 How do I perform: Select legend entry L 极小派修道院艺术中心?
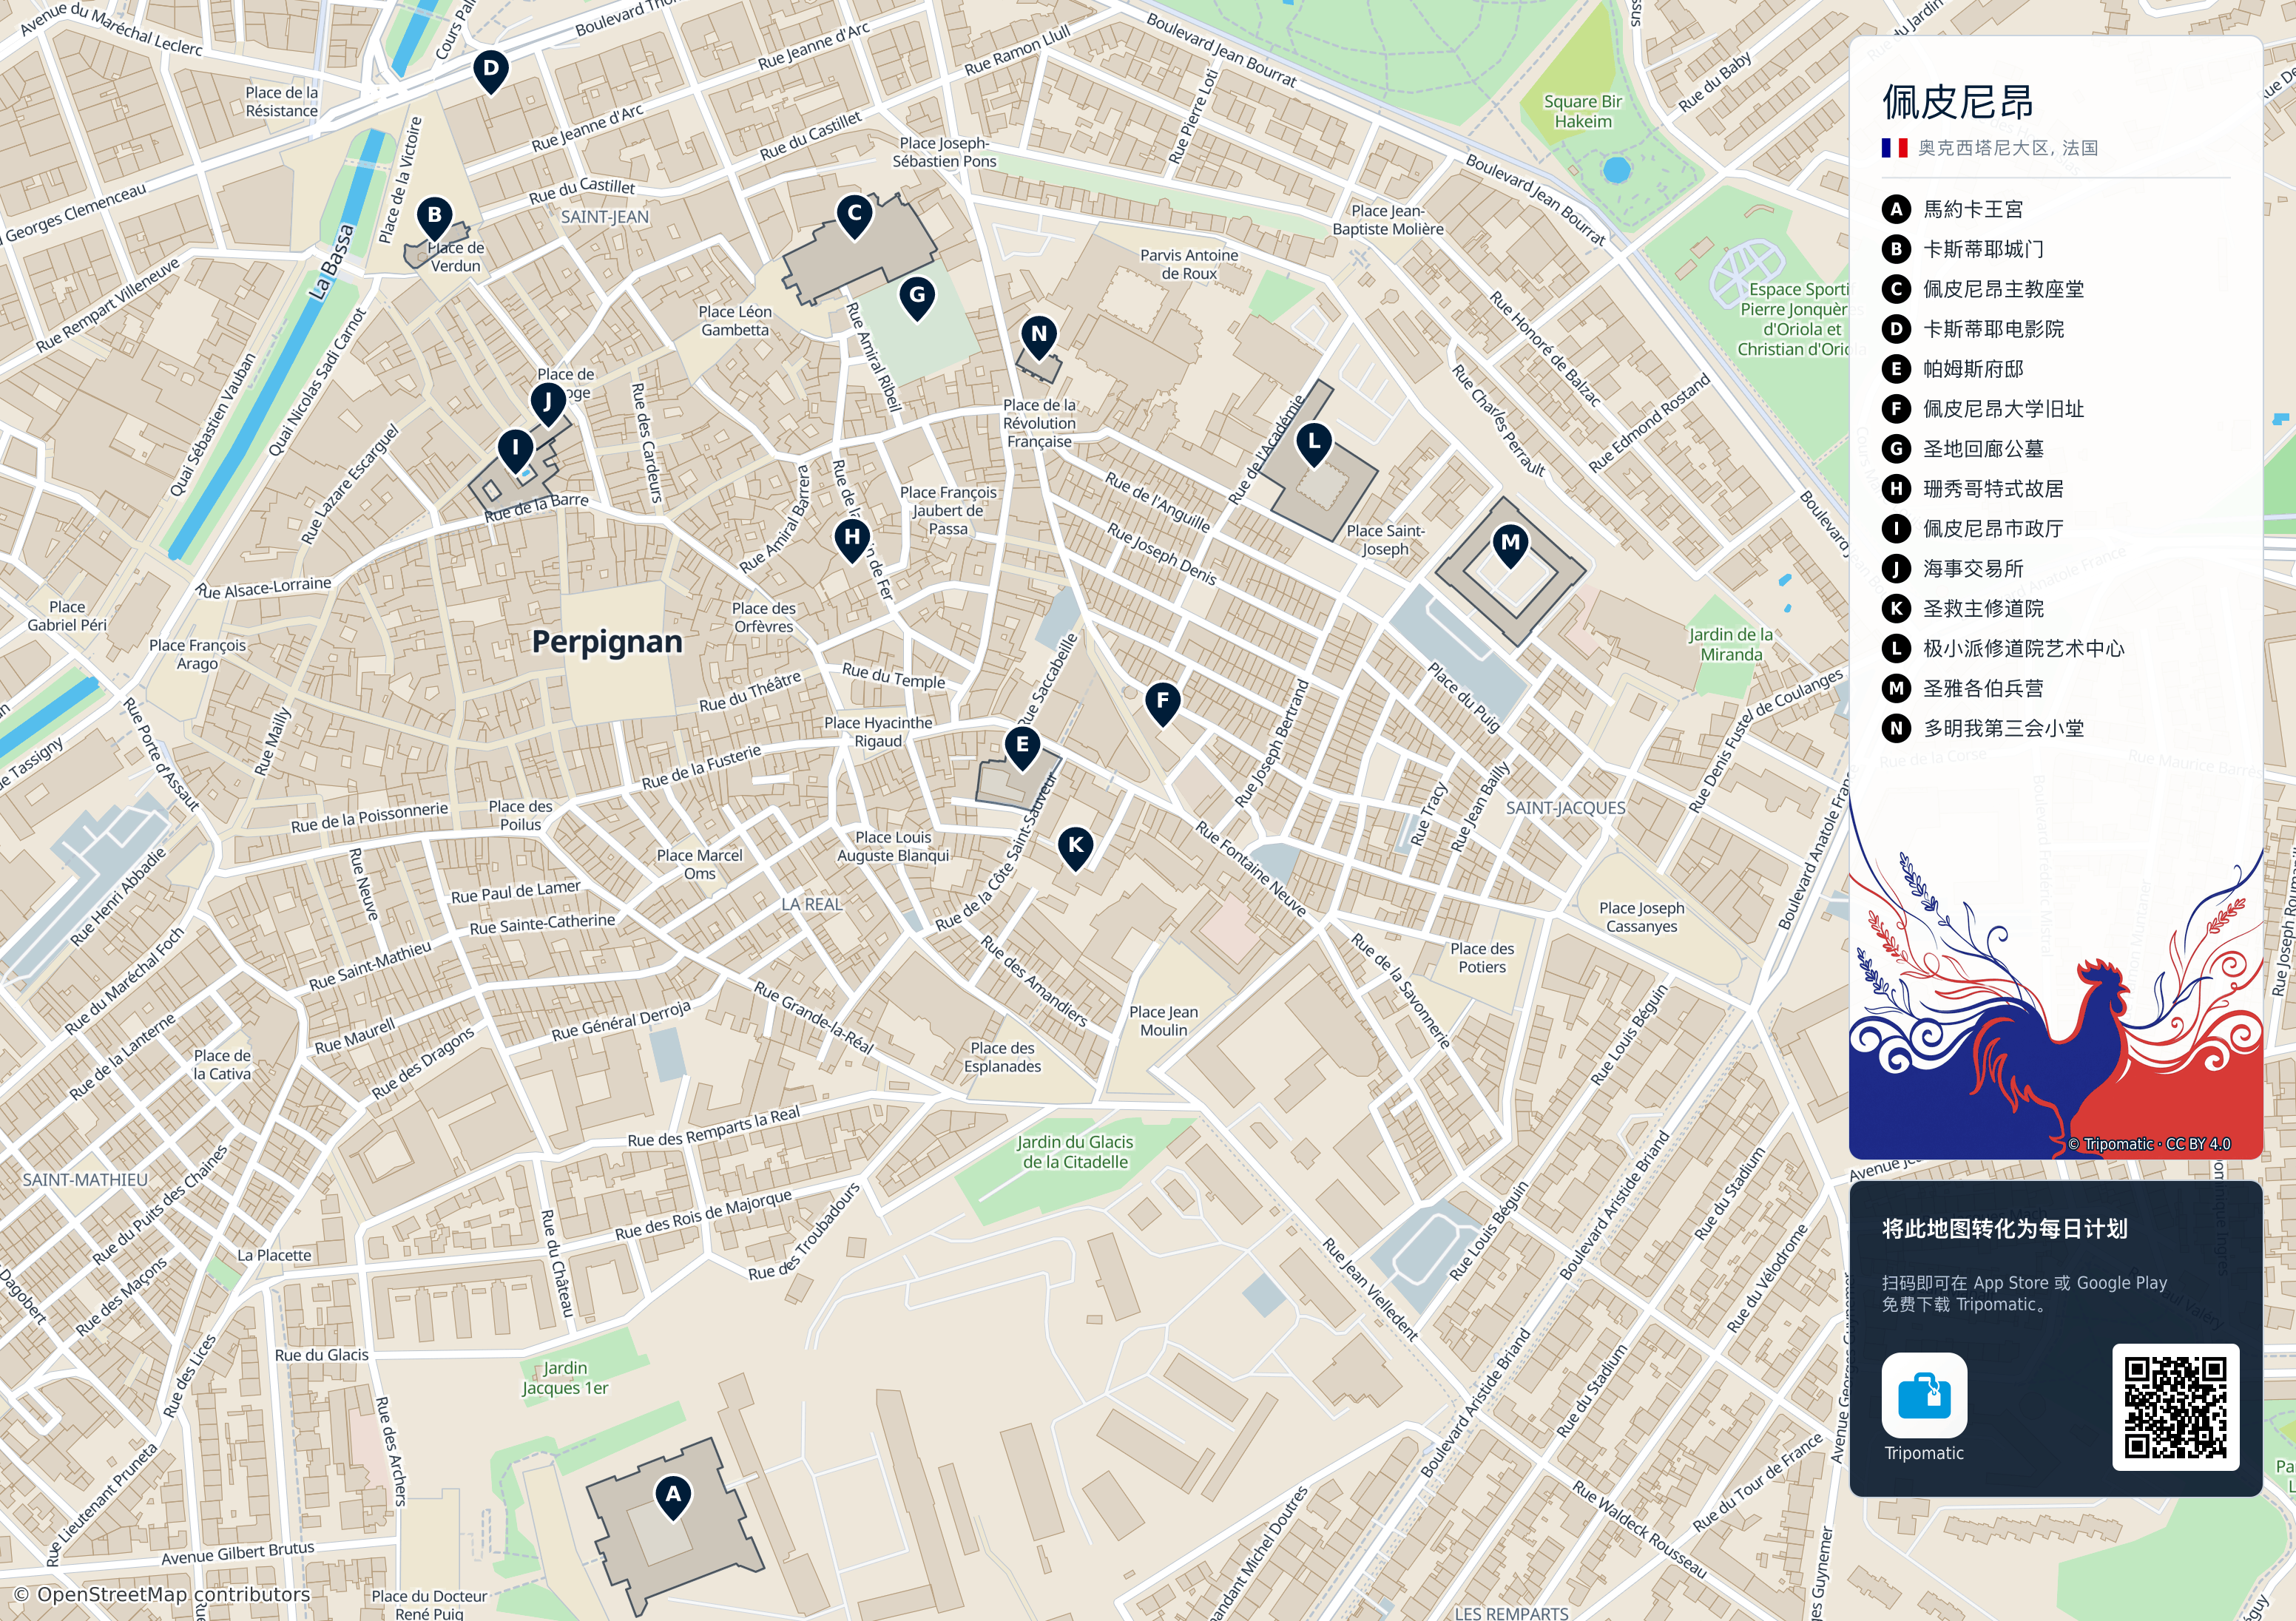pos(2003,649)
